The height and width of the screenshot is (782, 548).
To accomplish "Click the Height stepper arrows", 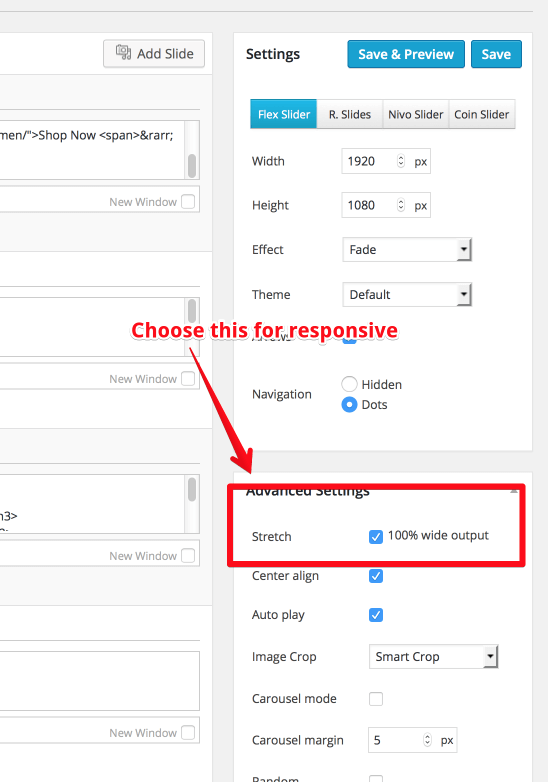I will tap(401, 205).
